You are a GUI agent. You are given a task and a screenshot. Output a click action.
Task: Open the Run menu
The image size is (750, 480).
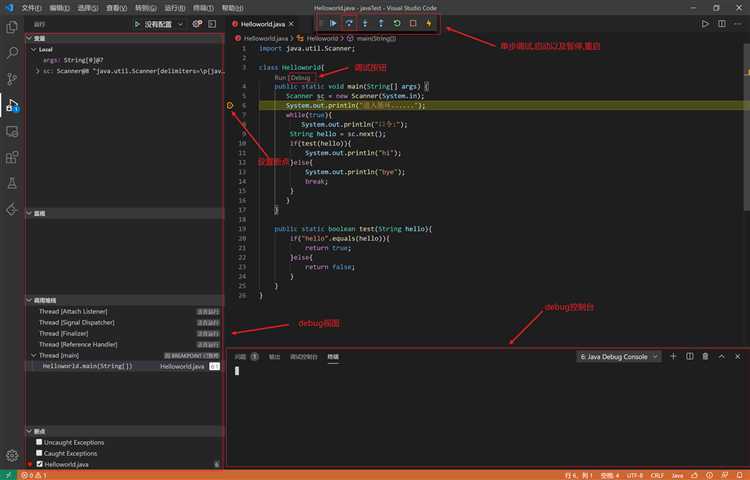pos(175,8)
